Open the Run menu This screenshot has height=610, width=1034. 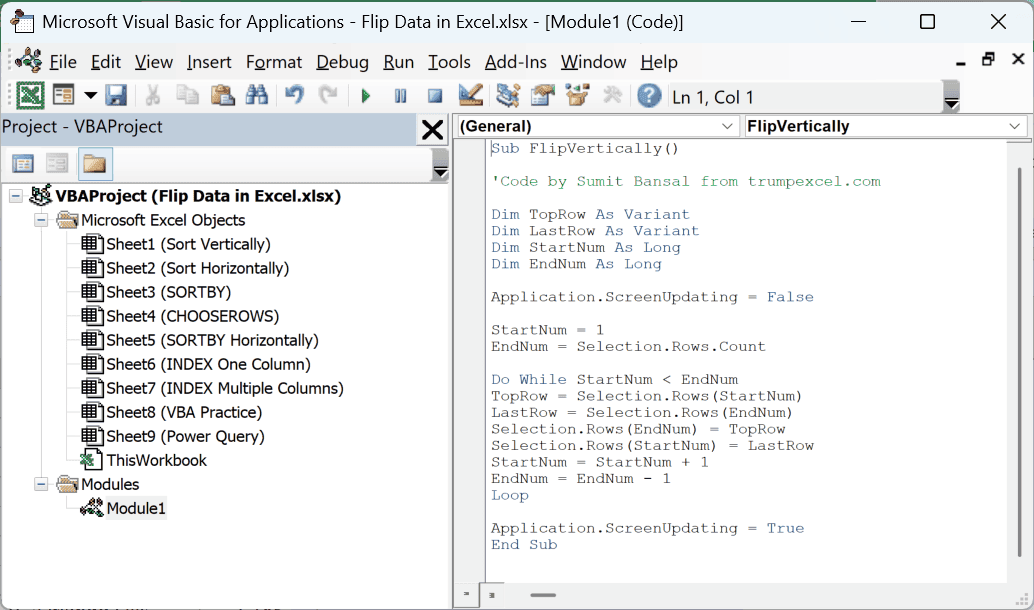point(398,62)
